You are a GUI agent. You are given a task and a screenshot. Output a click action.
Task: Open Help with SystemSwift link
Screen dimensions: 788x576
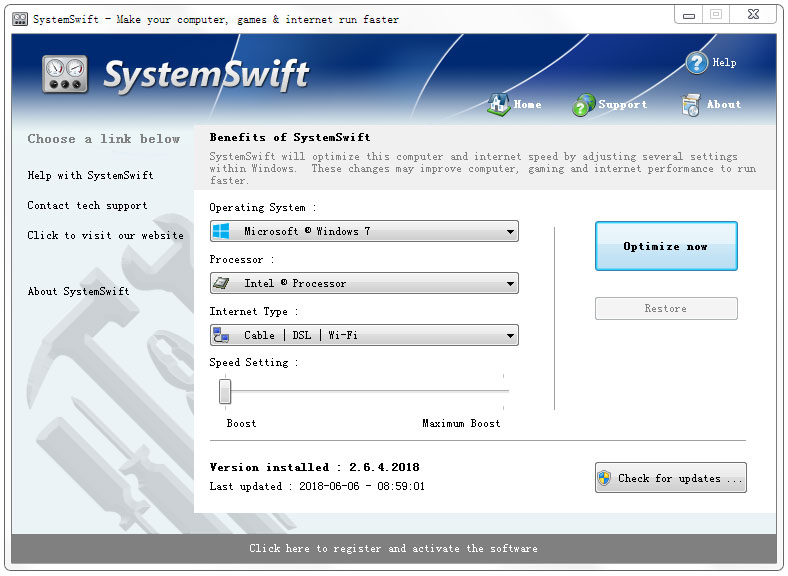(90, 175)
